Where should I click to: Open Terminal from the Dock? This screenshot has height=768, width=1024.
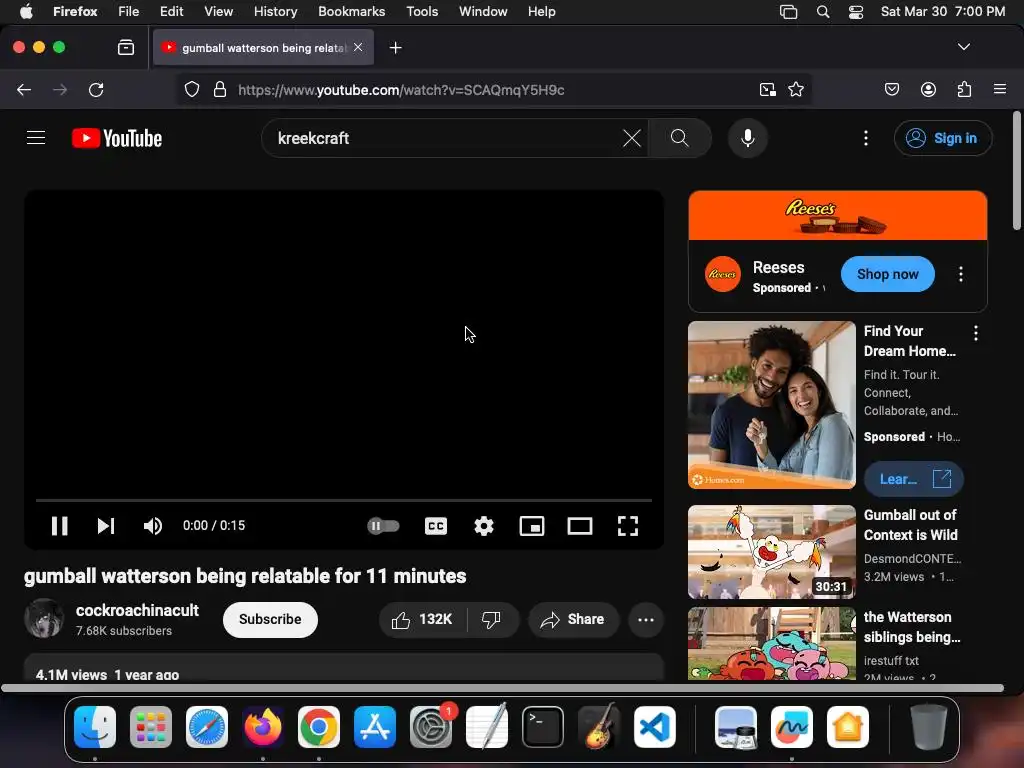pos(543,727)
